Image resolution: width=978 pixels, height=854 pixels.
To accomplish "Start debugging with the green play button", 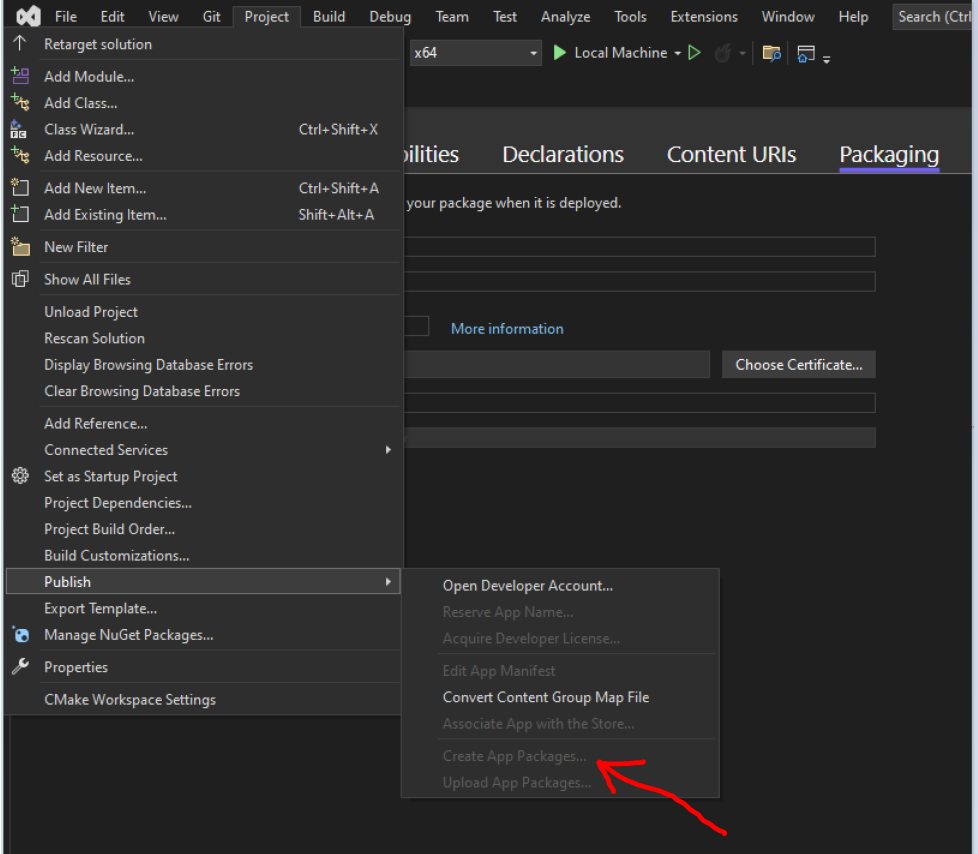I will (559, 52).
